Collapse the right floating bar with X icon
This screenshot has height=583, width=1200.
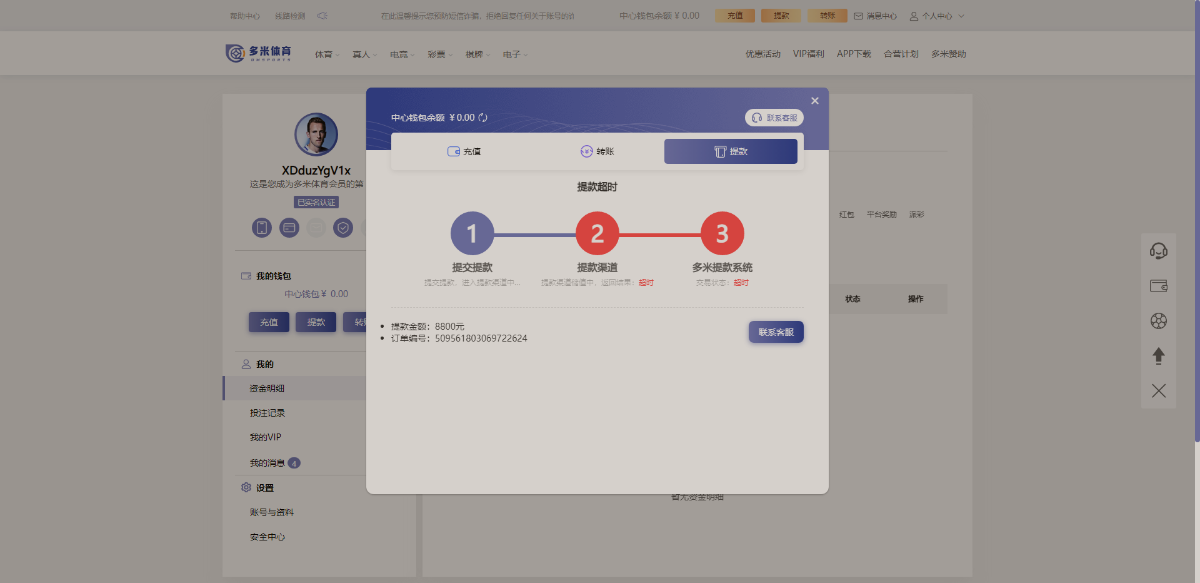pos(1159,391)
